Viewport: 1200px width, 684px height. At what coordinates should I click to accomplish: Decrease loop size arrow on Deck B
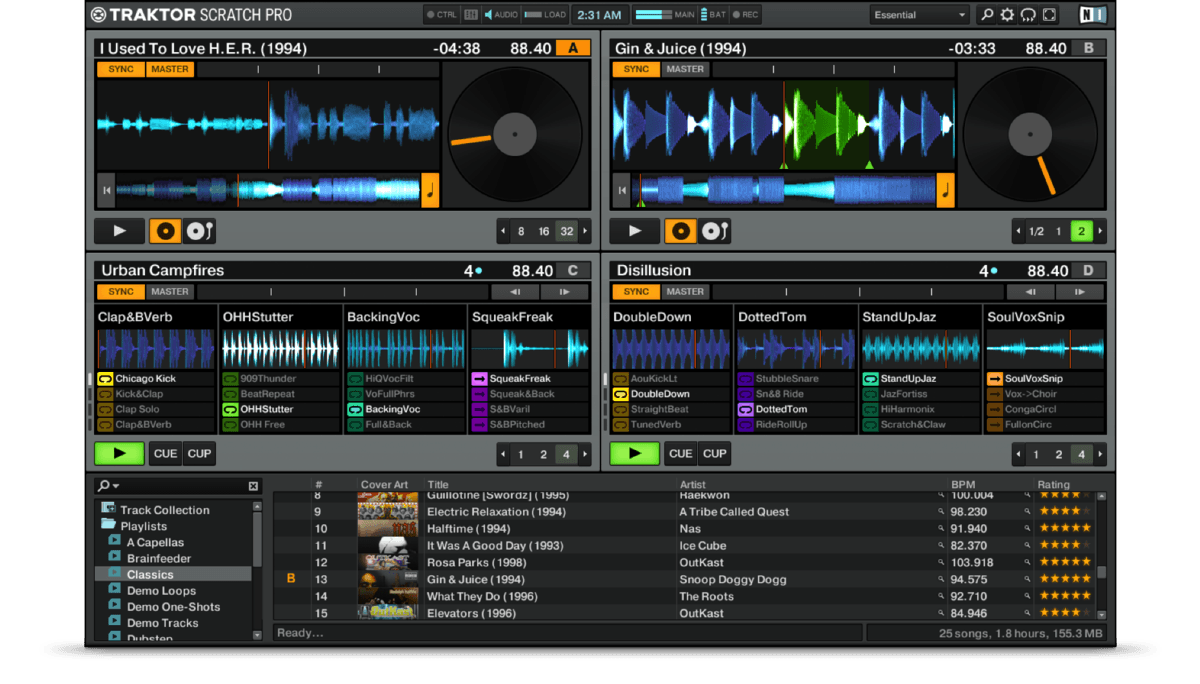click(x=1018, y=231)
